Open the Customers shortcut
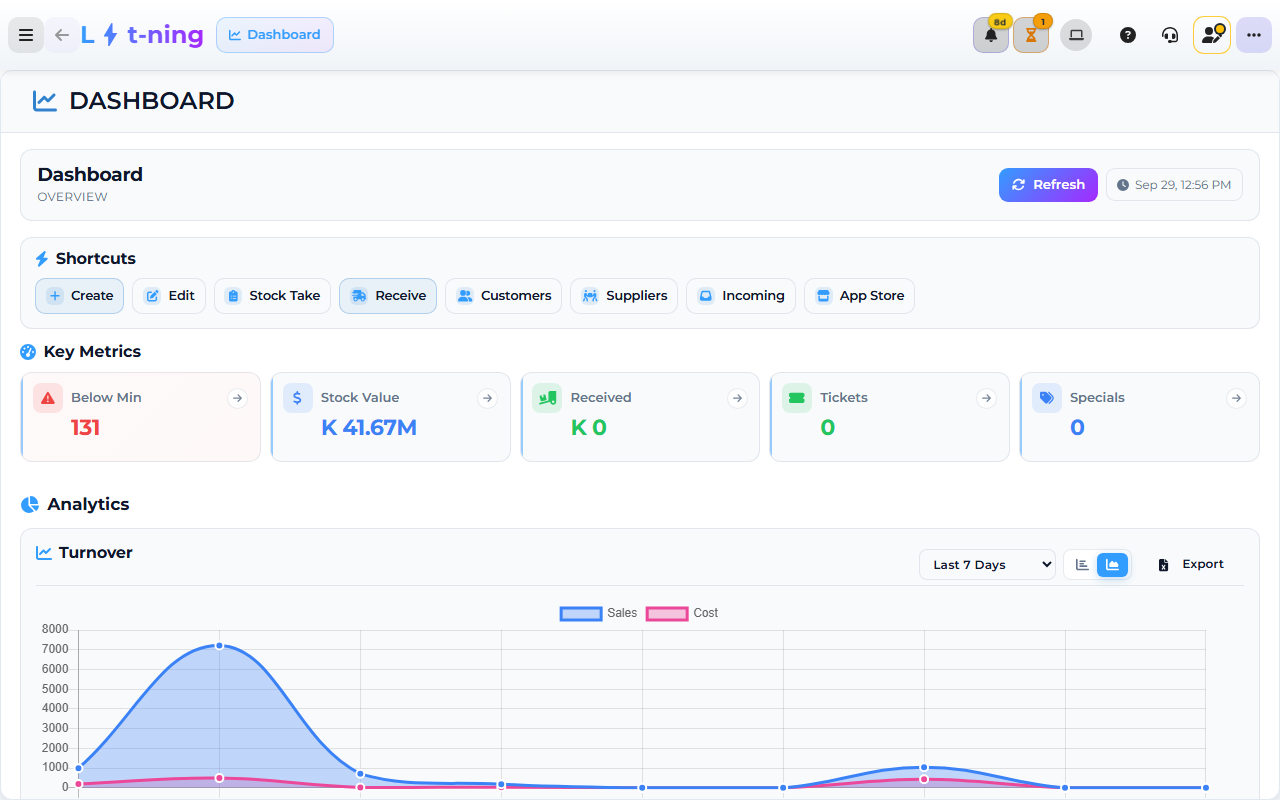The width and height of the screenshot is (1280, 800). pyautogui.click(x=503, y=296)
